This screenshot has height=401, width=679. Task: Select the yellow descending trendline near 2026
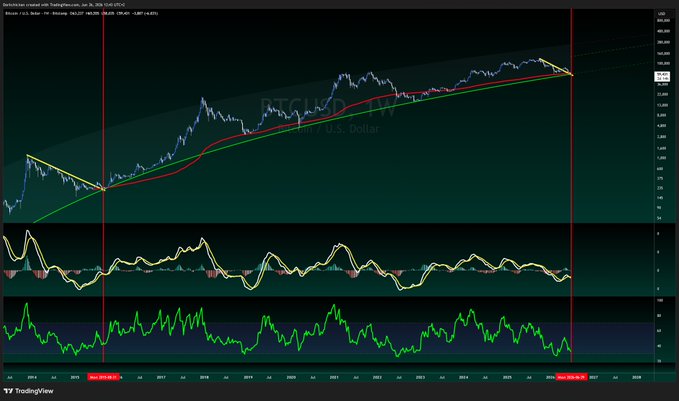coord(556,67)
